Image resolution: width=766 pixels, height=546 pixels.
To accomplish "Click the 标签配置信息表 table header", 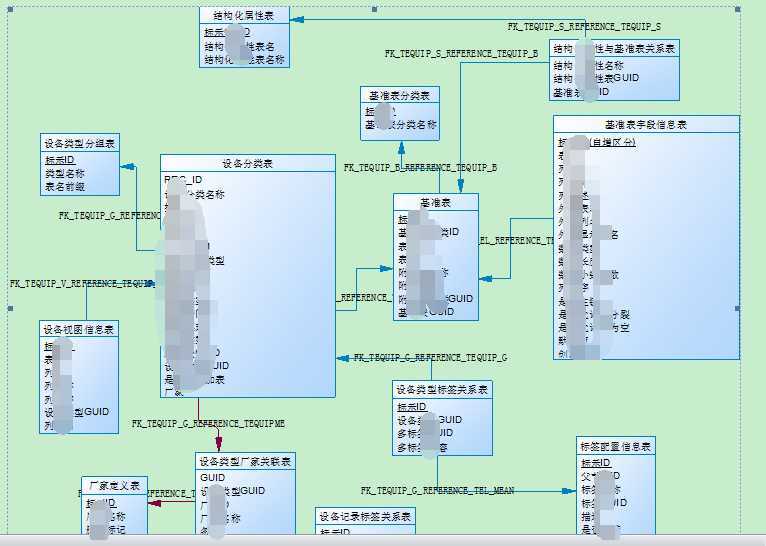I will 616,446.
